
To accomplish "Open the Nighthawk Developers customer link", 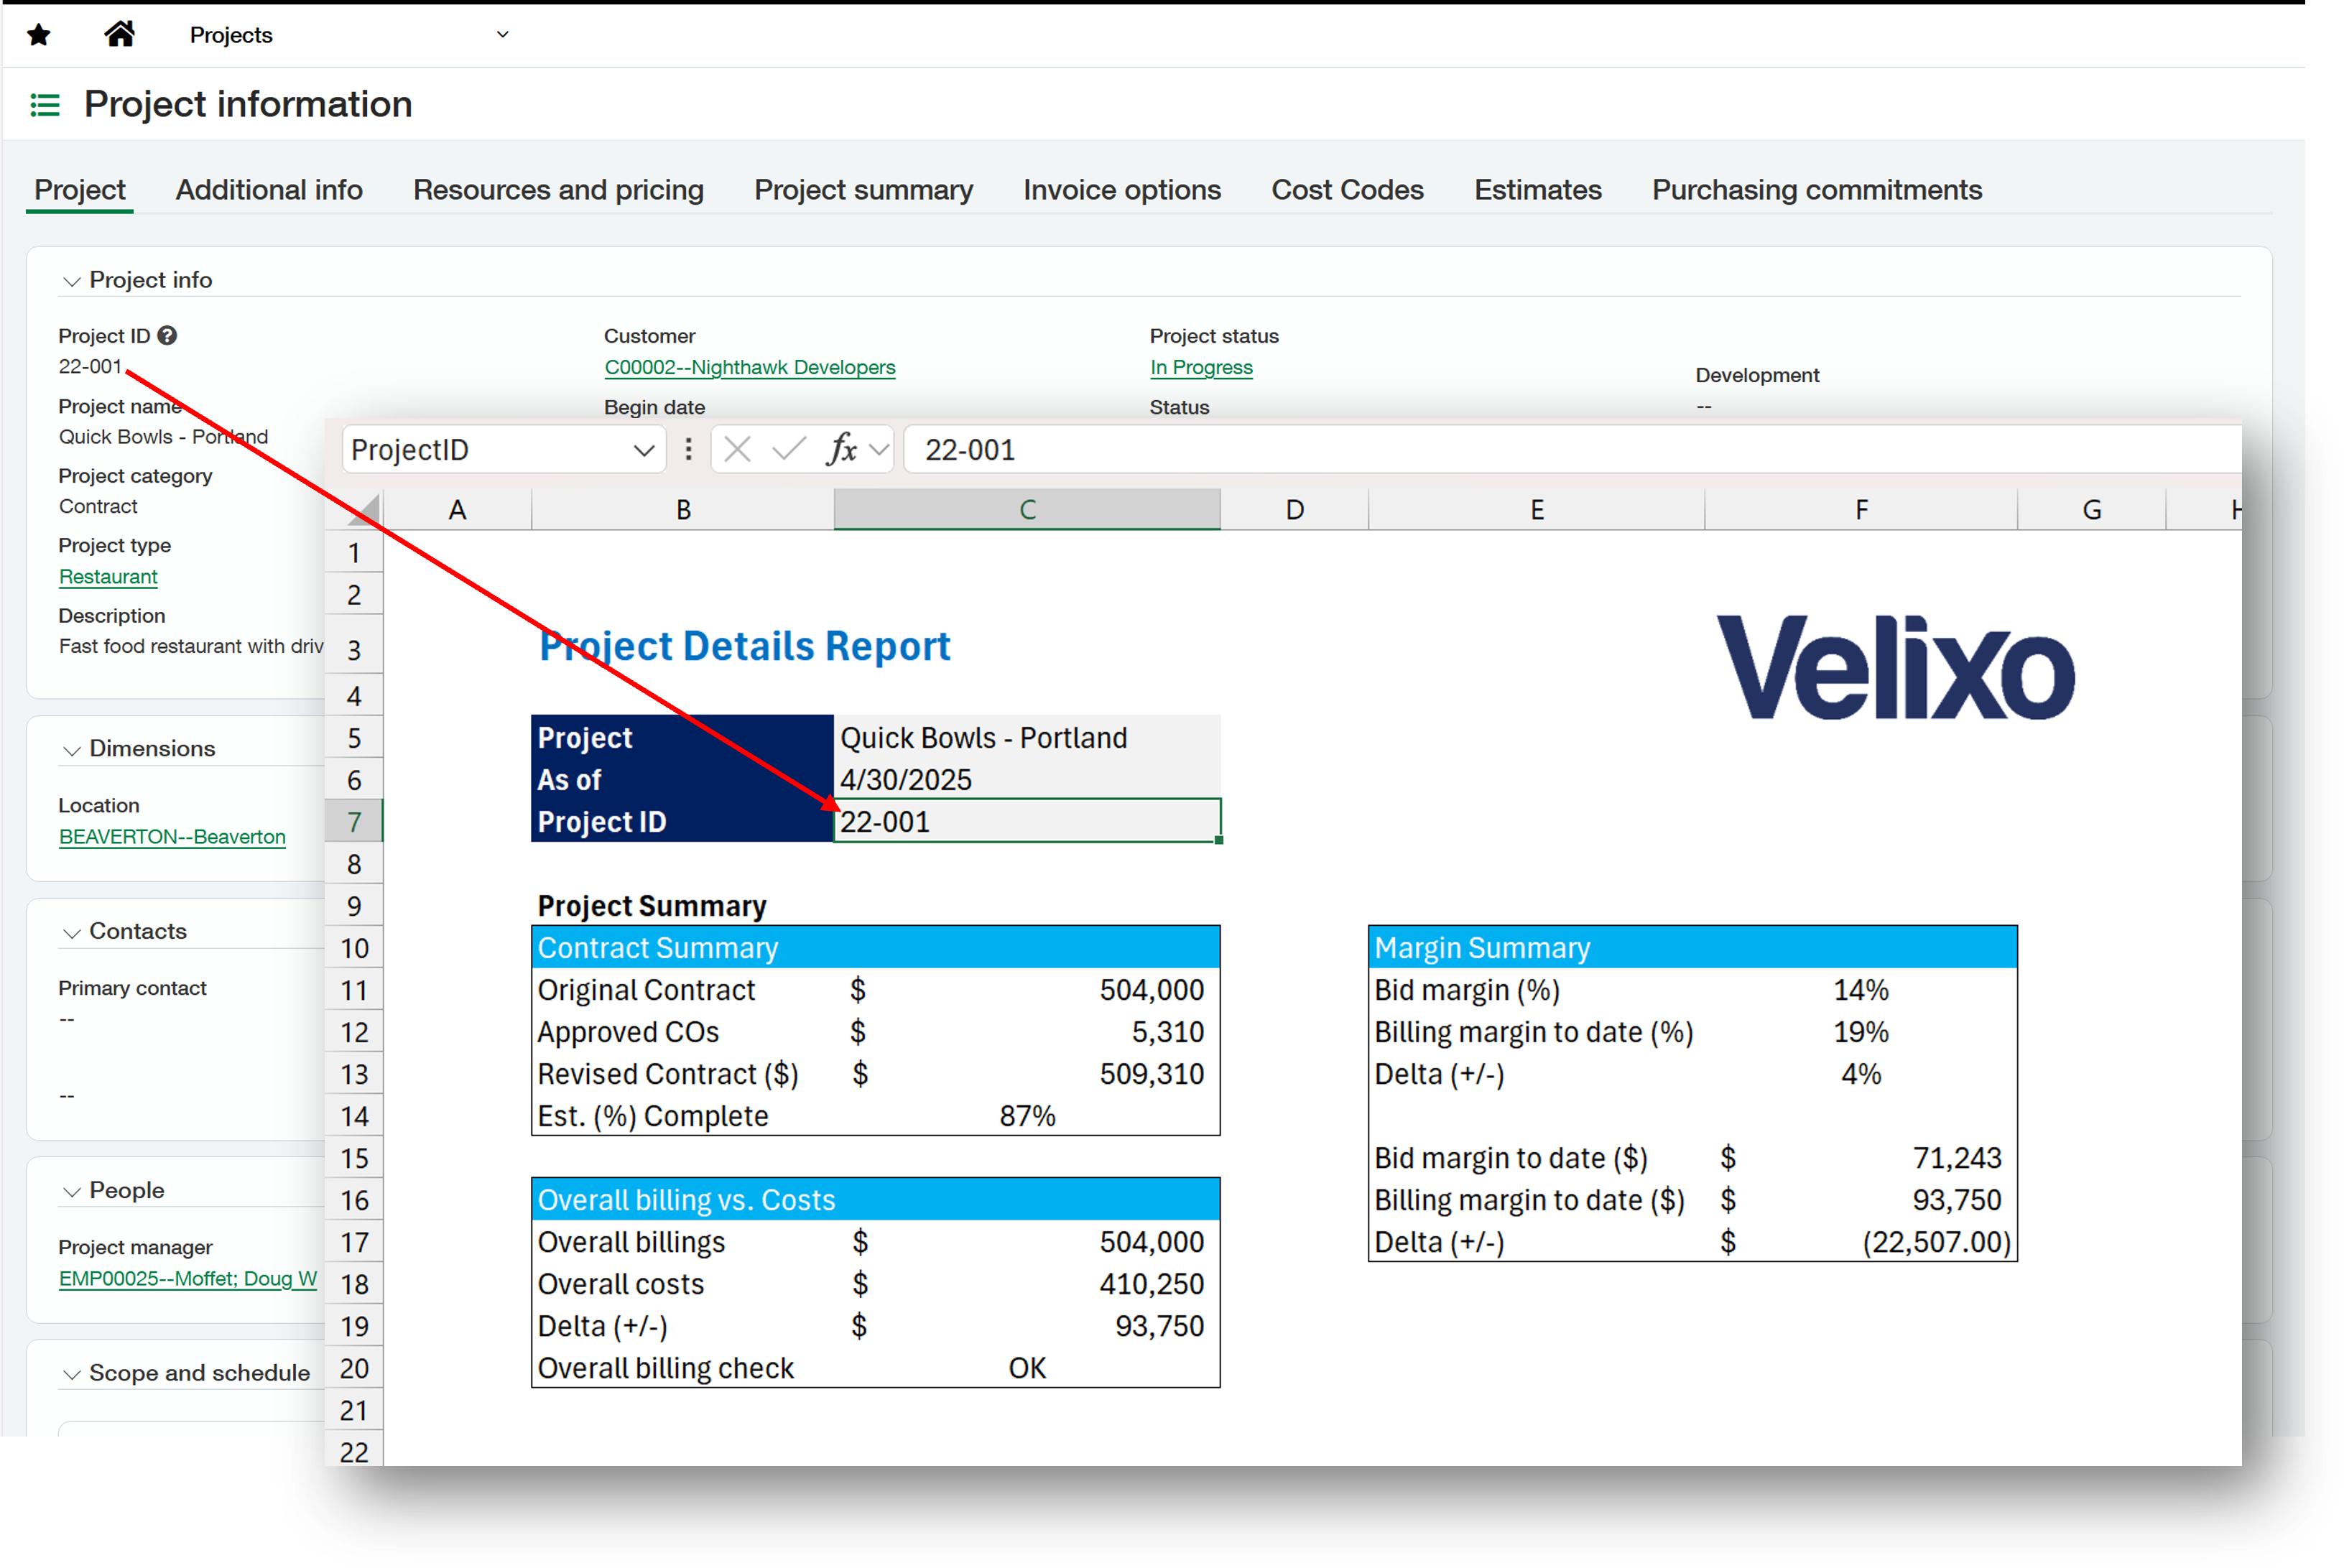I will [x=749, y=367].
